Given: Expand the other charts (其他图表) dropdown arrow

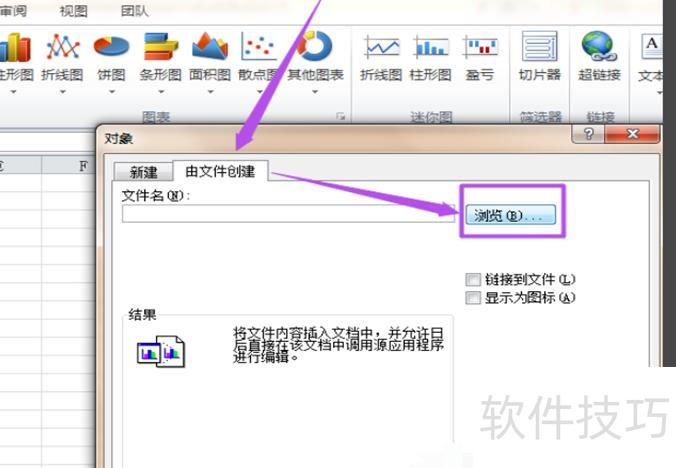Looking at the screenshot, I should coord(315,92).
